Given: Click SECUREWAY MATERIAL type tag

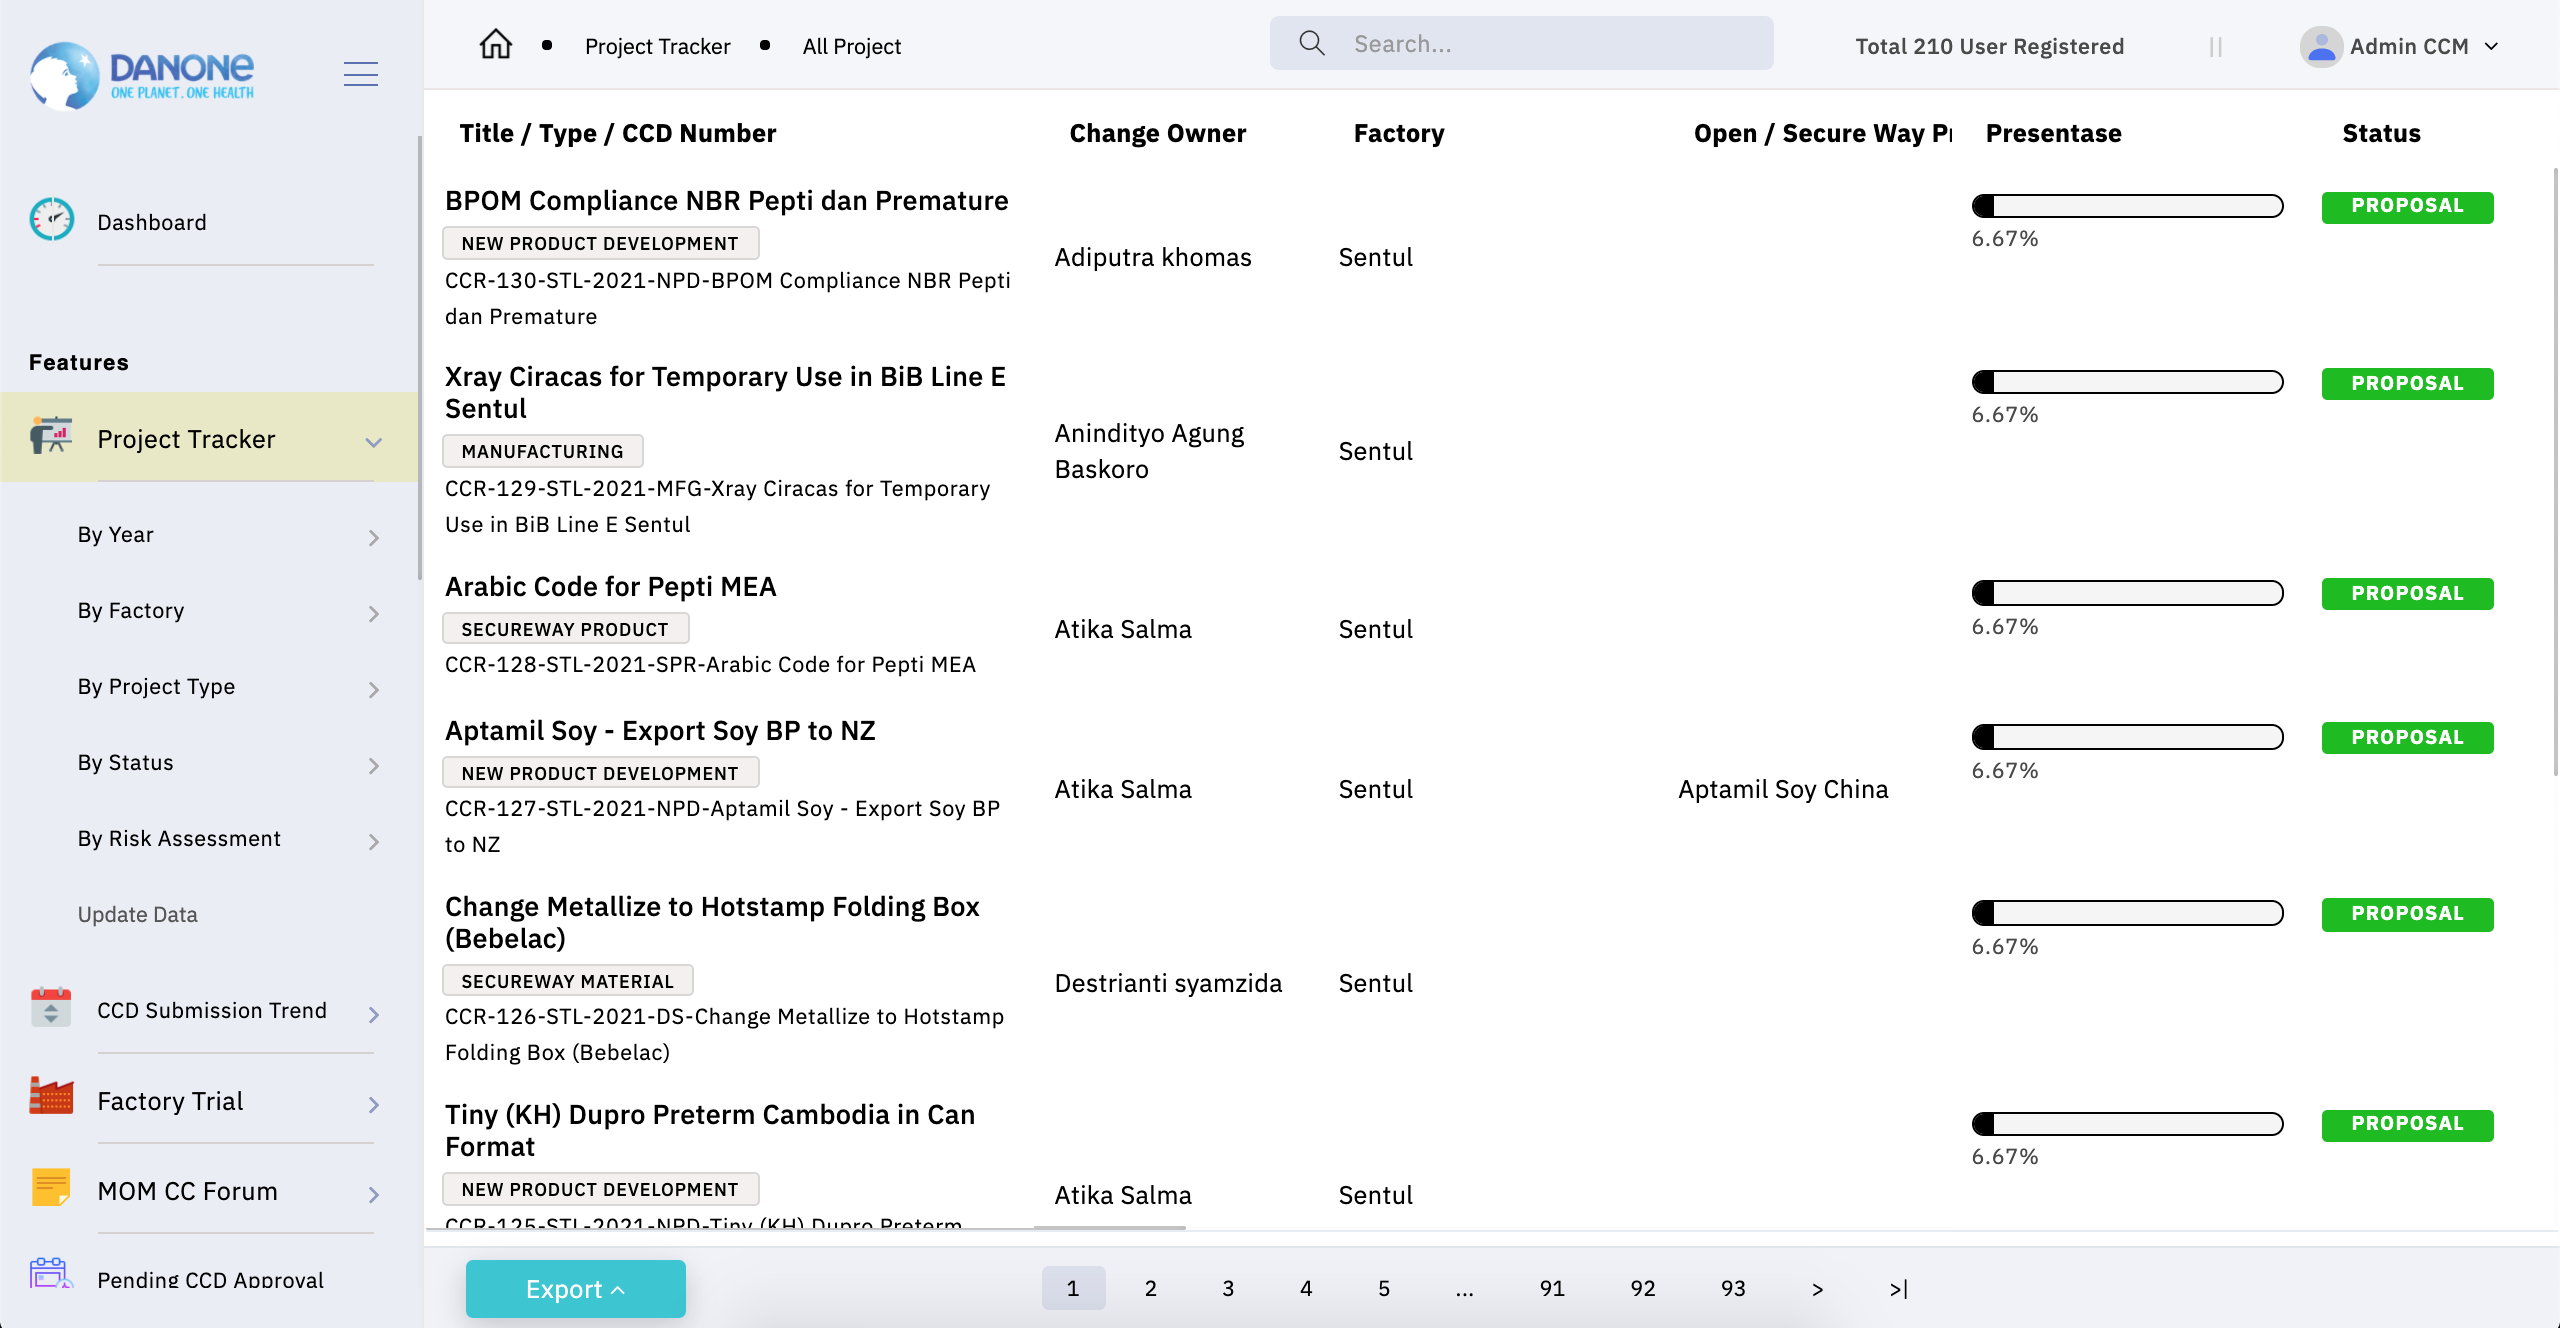Looking at the screenshot, I should pos(568,981).
